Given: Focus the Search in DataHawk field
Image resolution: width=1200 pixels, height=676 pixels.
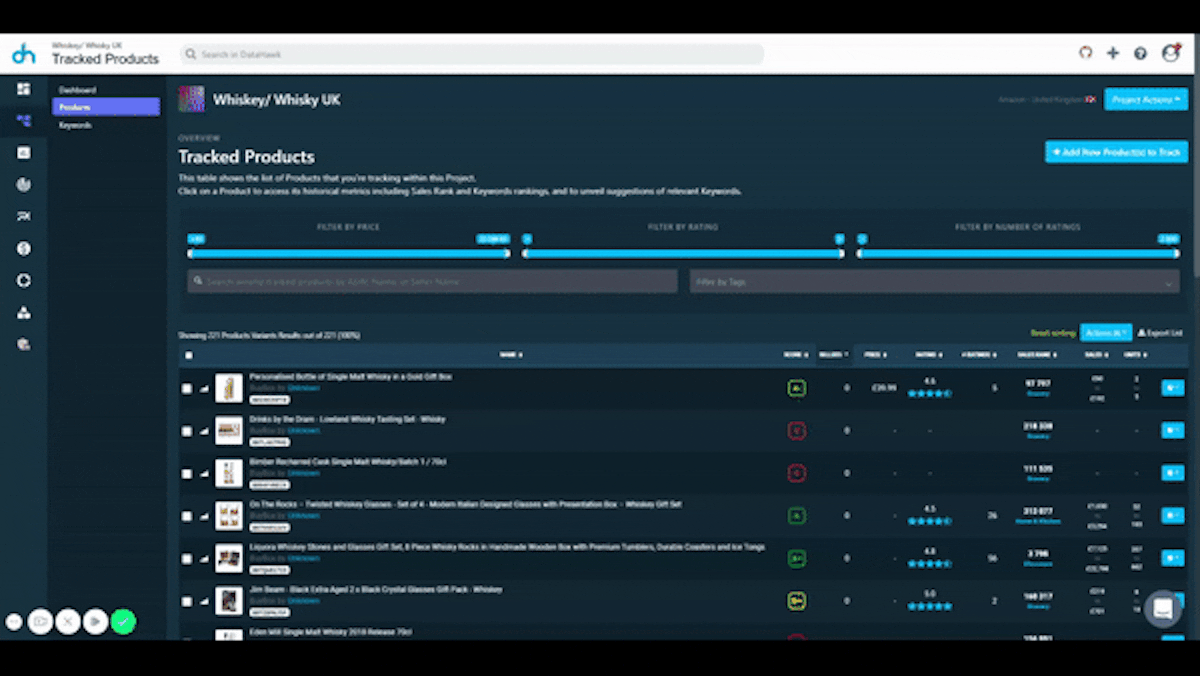Looking at the screenshot, I should (472, 54).
